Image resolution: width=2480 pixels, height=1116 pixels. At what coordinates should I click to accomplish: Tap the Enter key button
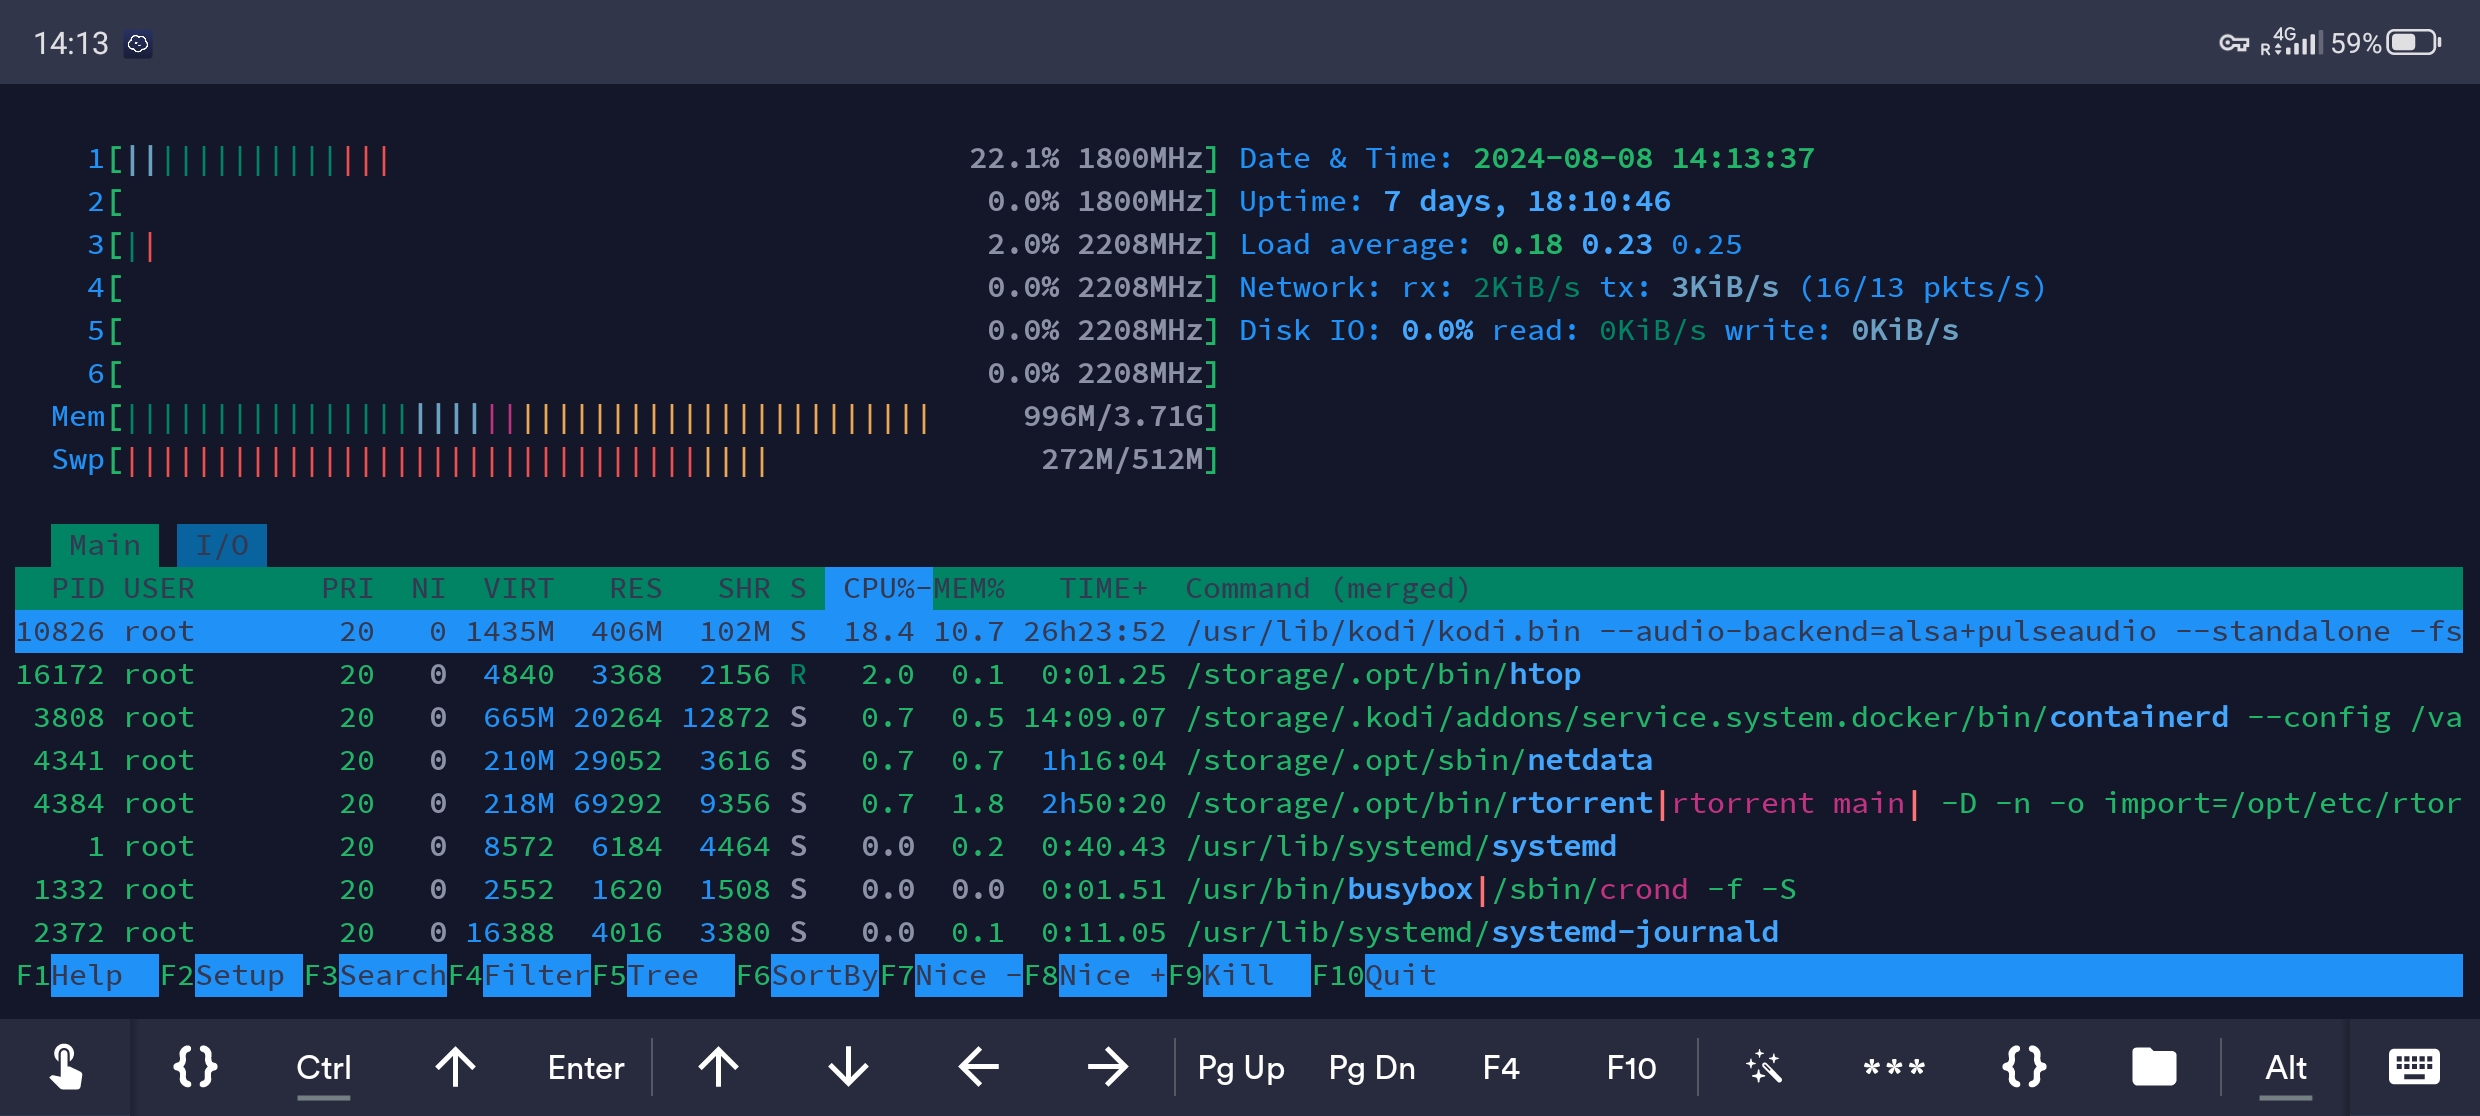pos(586,1068)
